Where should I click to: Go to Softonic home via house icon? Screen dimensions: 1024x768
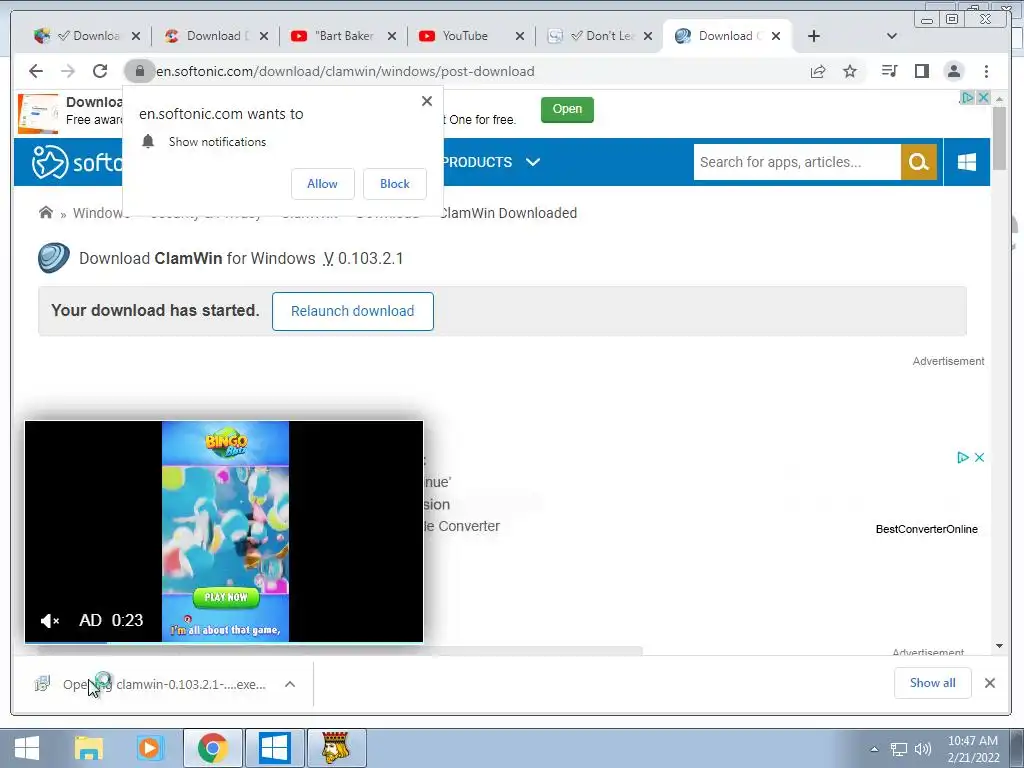click(x=46, y=212)
